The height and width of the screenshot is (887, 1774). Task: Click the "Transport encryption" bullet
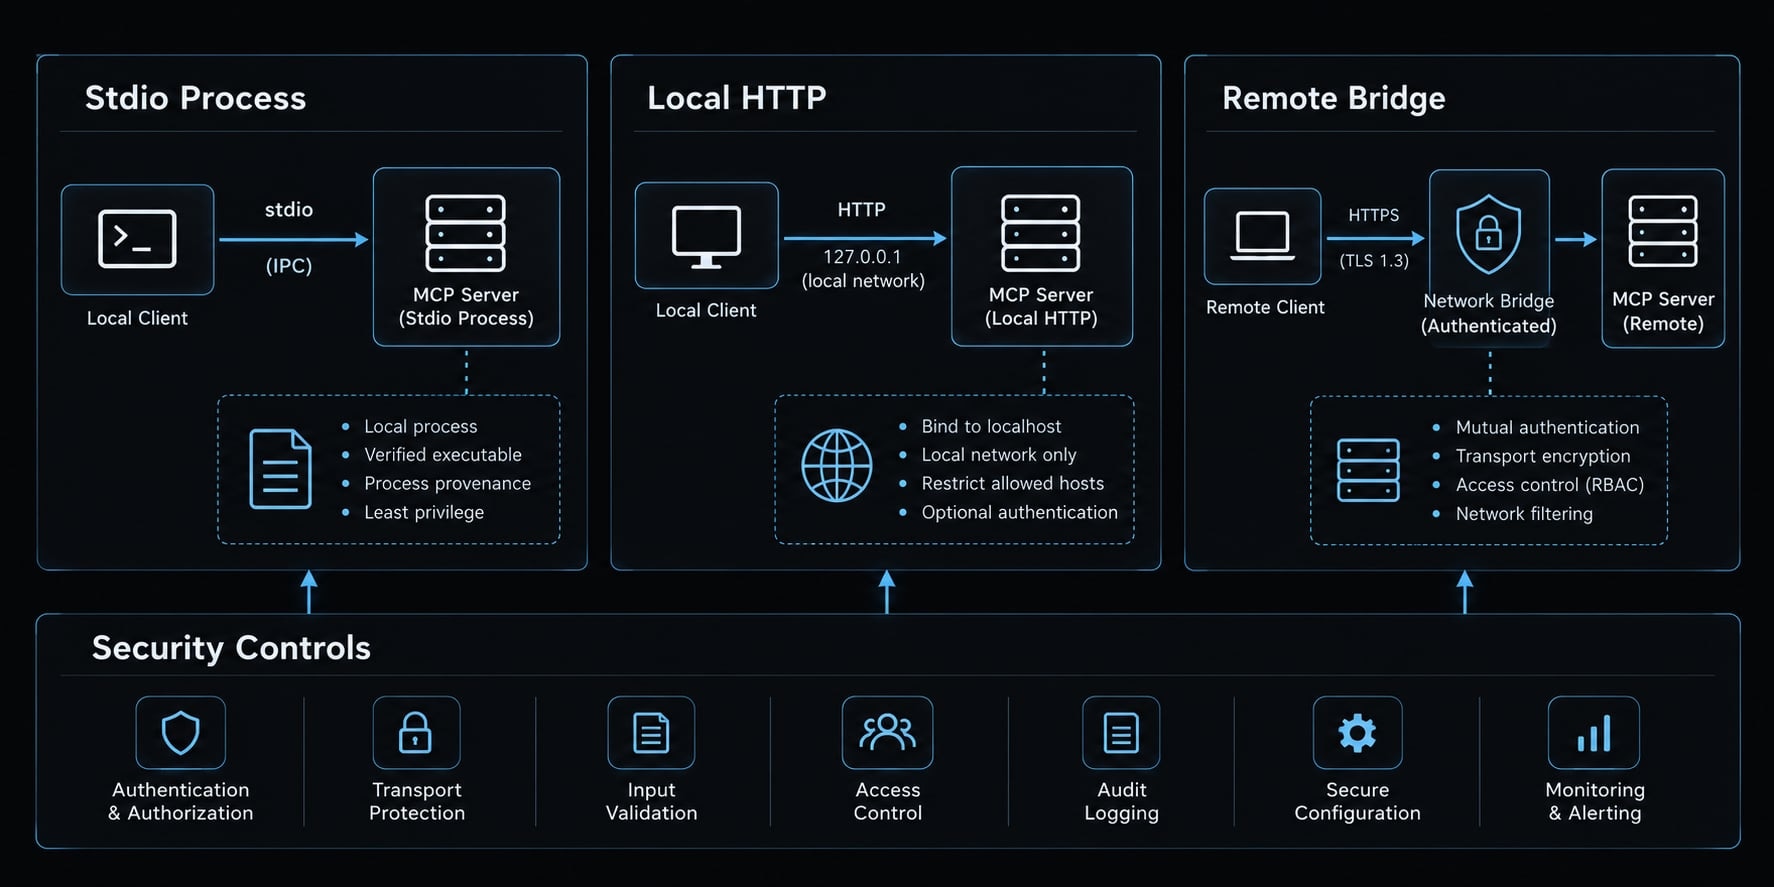point(1543,457)
